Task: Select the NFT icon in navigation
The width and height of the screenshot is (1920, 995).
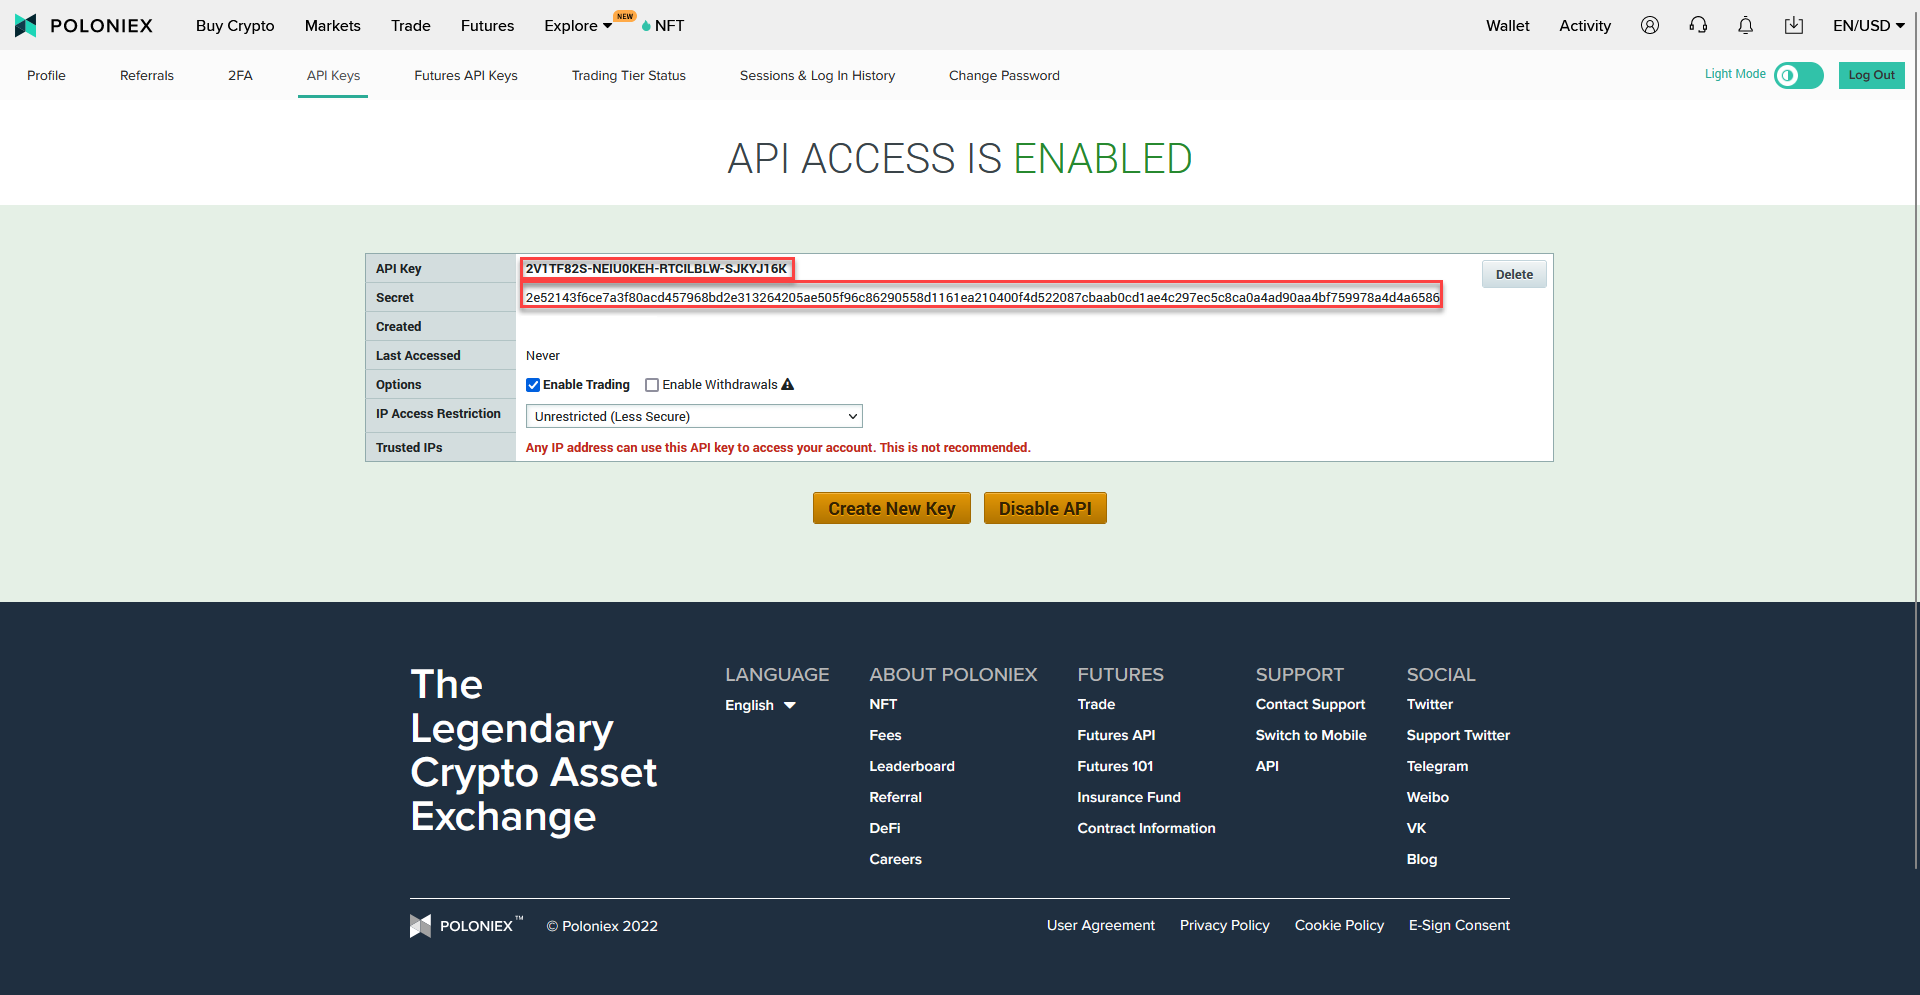Action: pyautogui.click(x=648, y=25)
